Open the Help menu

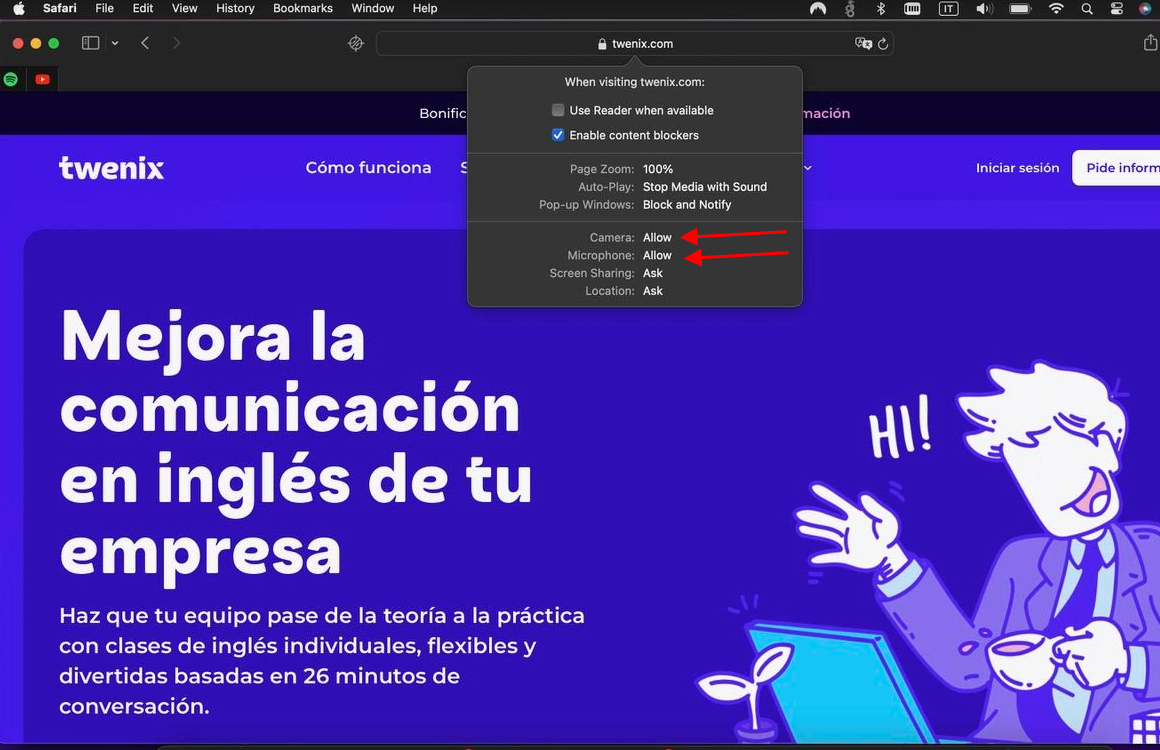click(x=425, y=8)
